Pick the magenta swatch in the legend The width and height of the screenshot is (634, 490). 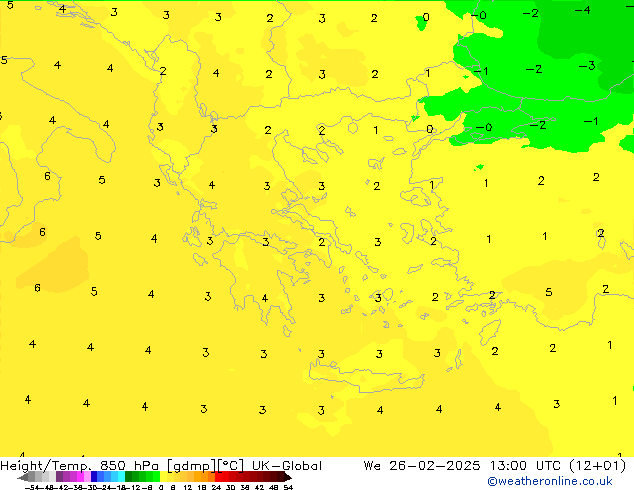click(80, 477)
